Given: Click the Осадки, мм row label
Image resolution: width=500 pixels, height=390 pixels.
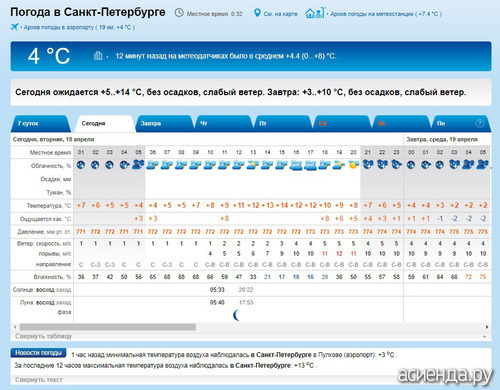Looking at the screenshot, I should click(56, 179).
